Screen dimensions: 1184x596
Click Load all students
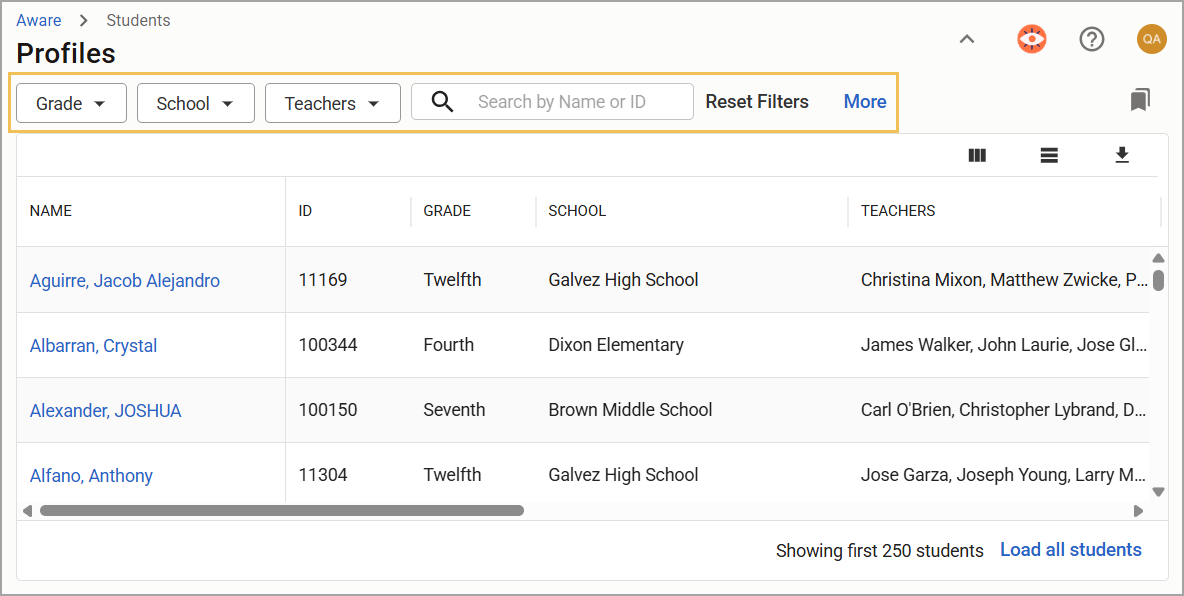tap(1071, 550)
